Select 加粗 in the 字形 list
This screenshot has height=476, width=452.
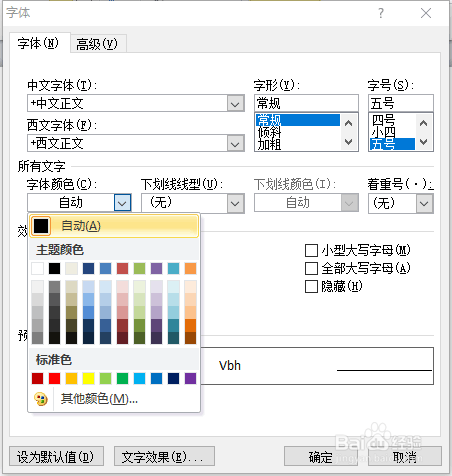coord(269,145)
